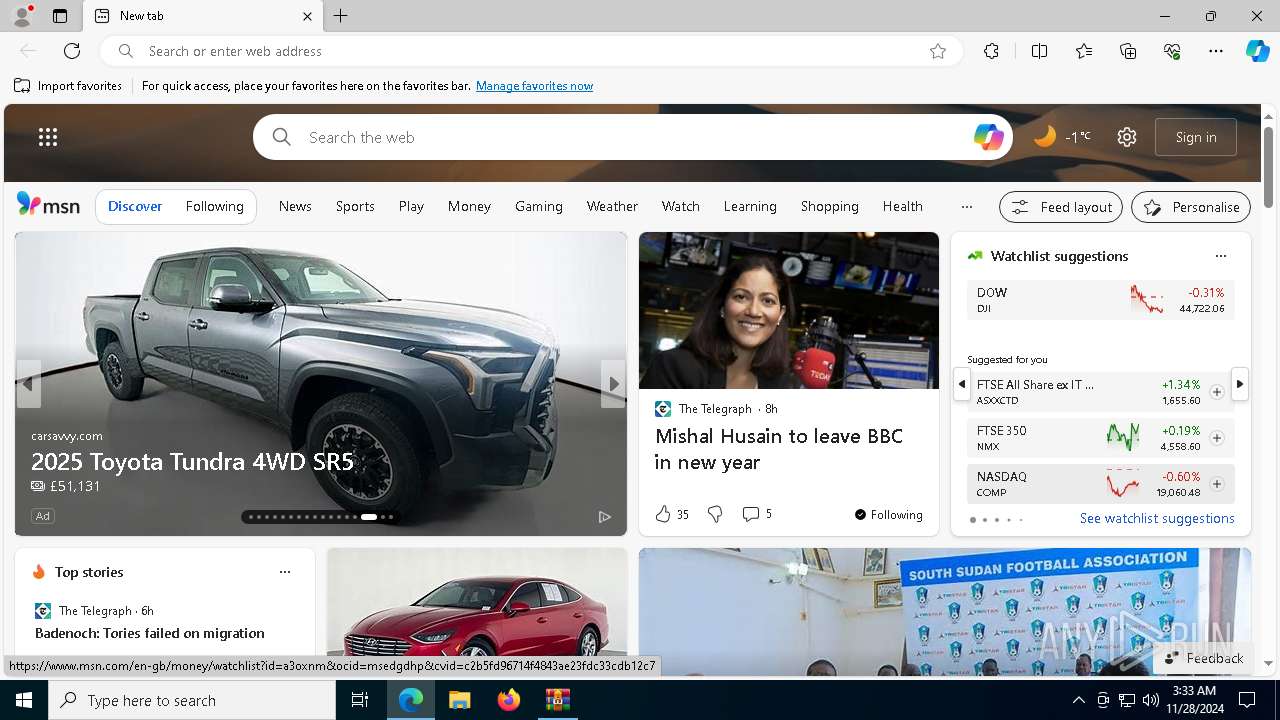Open MSN app launcher grid
1280x720 pixels.
pyautogui.click(x=48, y=137)
